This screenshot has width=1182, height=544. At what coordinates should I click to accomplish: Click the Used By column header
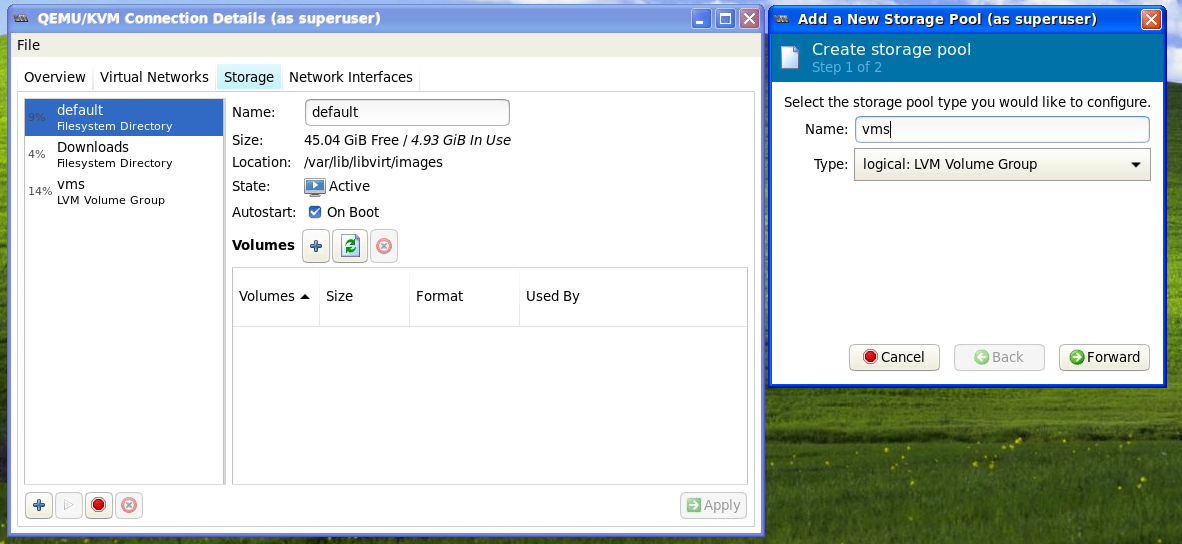[633, 296]
